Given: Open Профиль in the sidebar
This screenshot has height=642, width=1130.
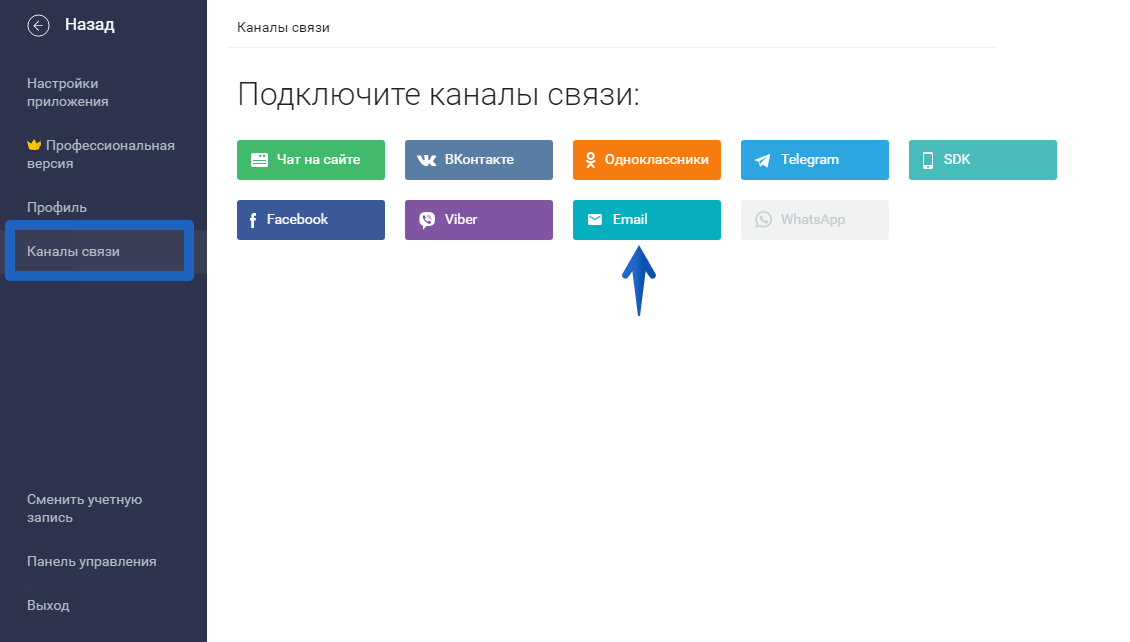Looking at the screenshot, I should pyautogui.click(x=57, y=208).
